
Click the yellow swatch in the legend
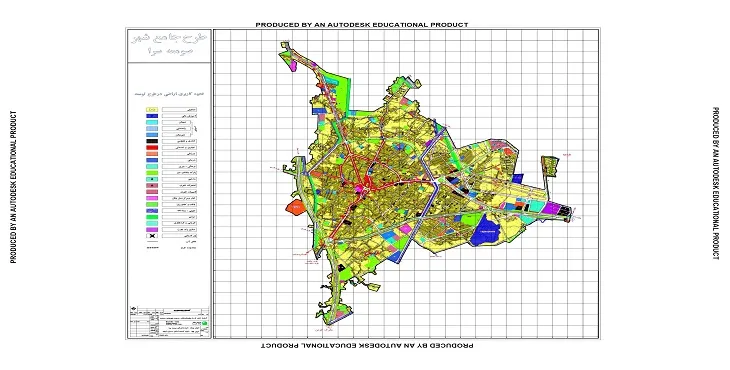click(152, 109)
